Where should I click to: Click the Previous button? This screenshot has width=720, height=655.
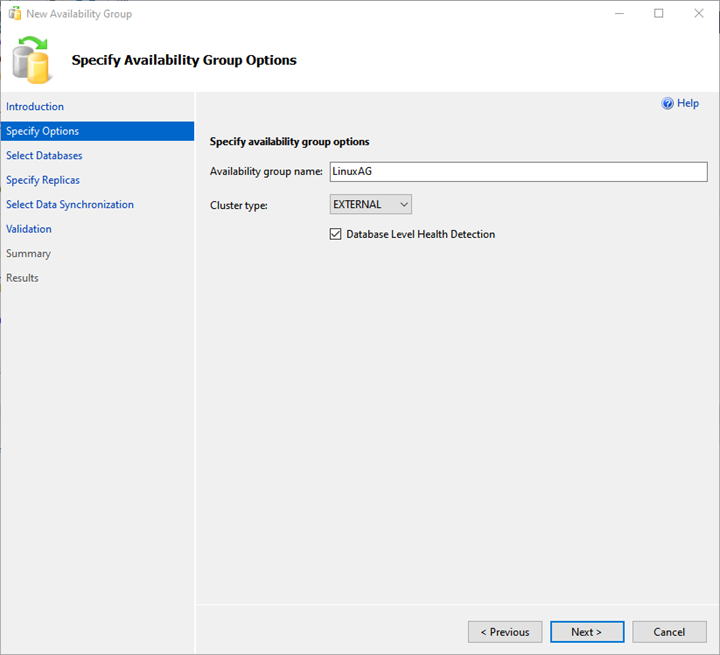pos(505,632)
